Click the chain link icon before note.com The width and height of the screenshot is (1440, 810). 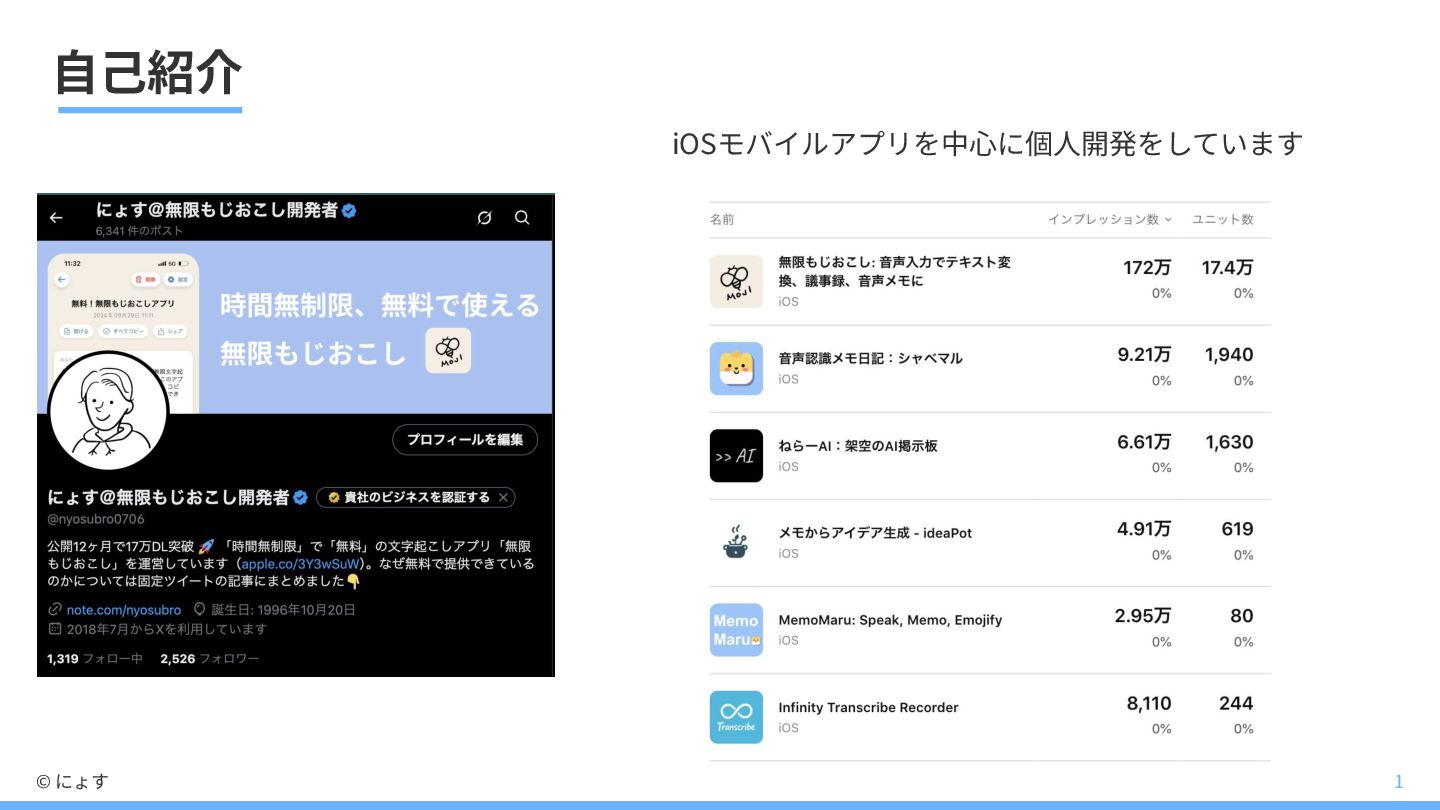(x=55, y=609)
